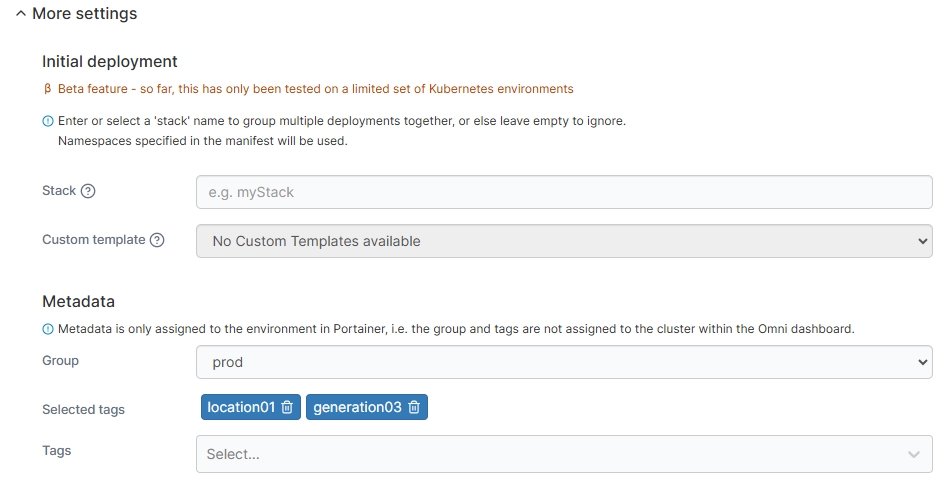Focus the Stack name input field
The image size is (945, 485).
point(564,192)
